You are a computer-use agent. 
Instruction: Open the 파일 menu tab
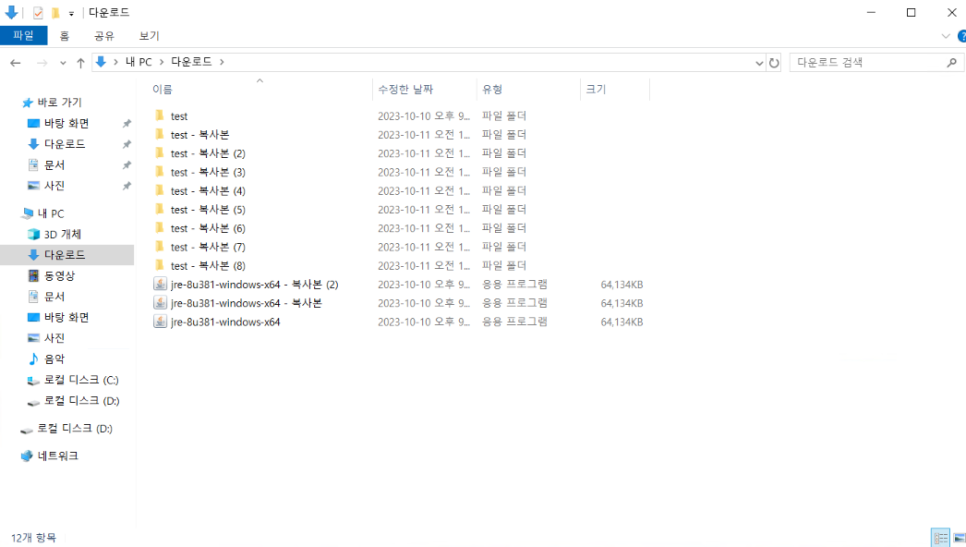click(23, 36)
